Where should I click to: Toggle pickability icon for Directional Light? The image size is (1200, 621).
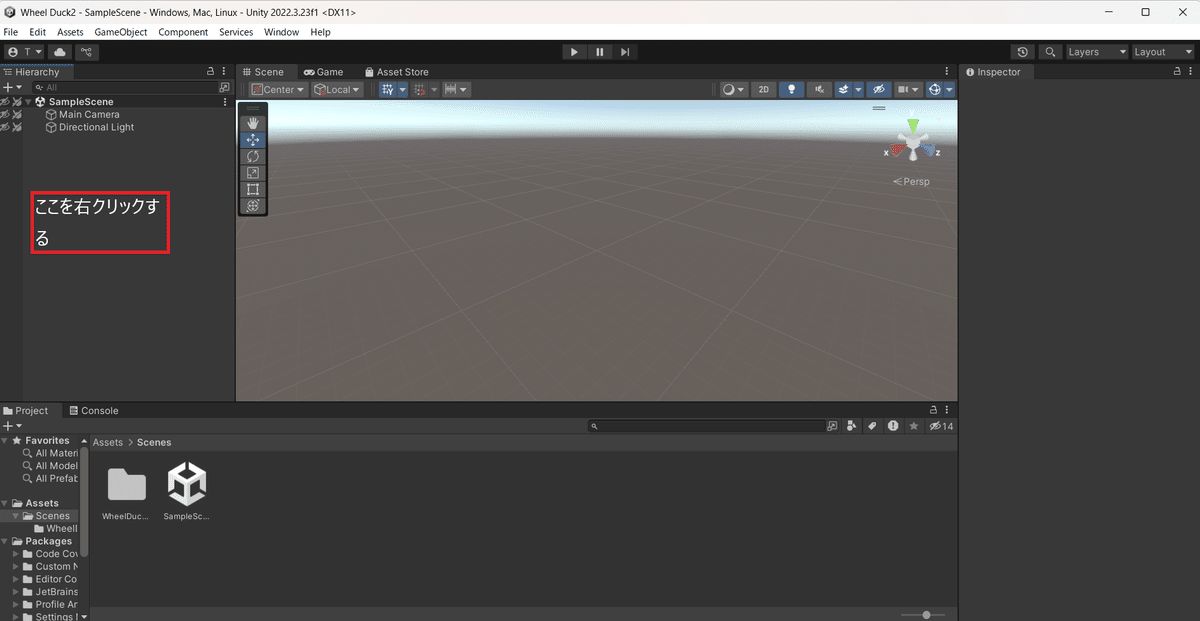click(17, 128)
